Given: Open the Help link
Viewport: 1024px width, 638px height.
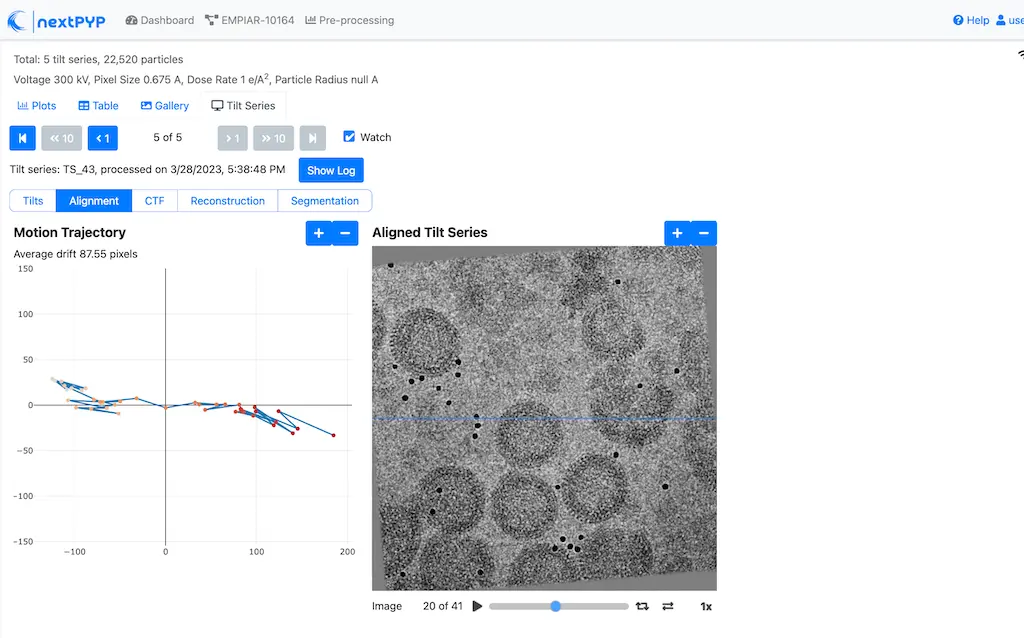Looking at the screenshot, I should (971, 20).
